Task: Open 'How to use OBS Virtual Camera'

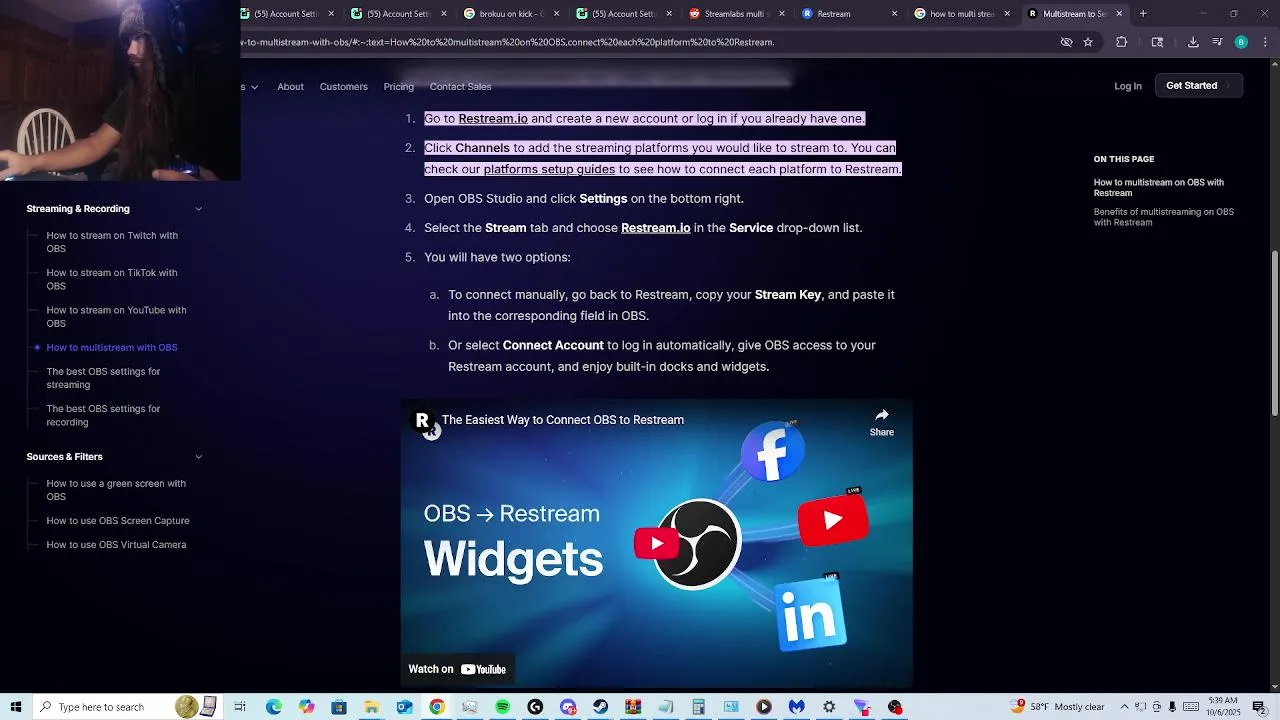Action: click(116, 545)
